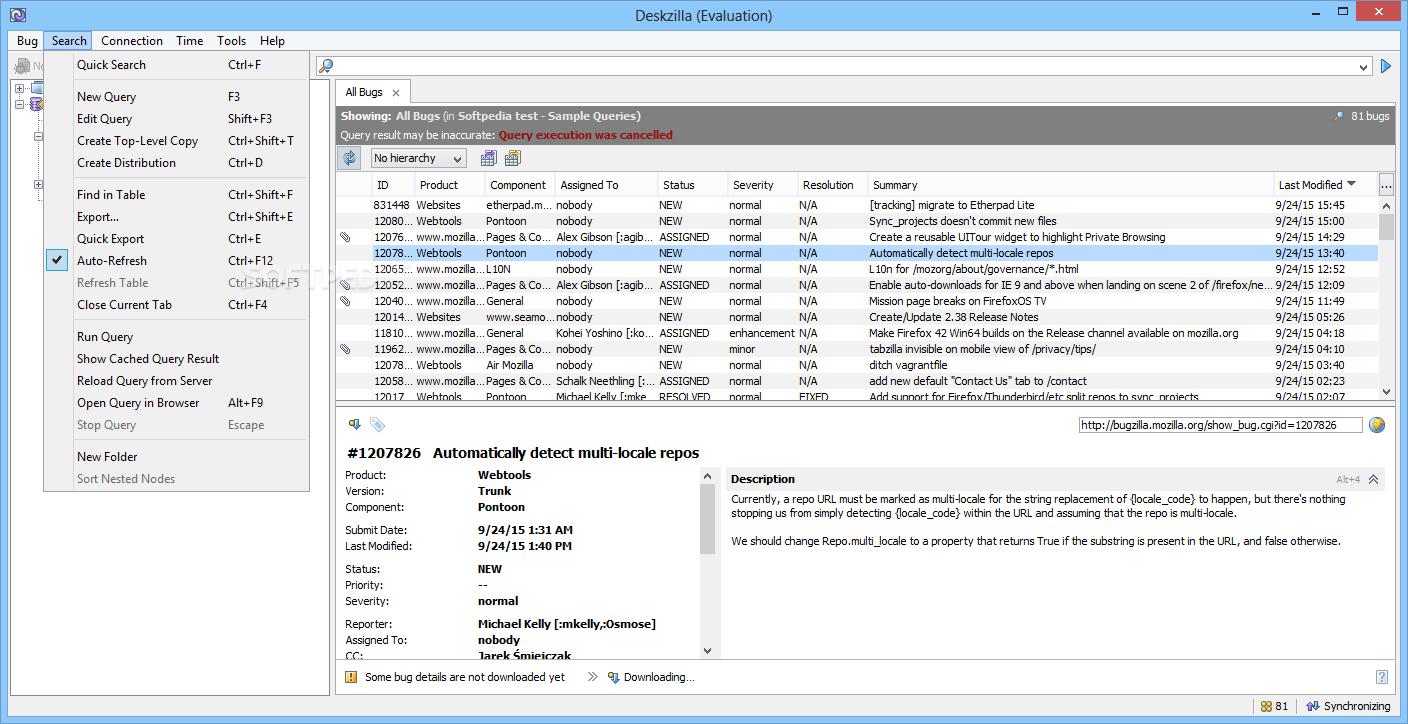Sort by the Summary column header
The image size is (1408, 724).
(1070, 185)
